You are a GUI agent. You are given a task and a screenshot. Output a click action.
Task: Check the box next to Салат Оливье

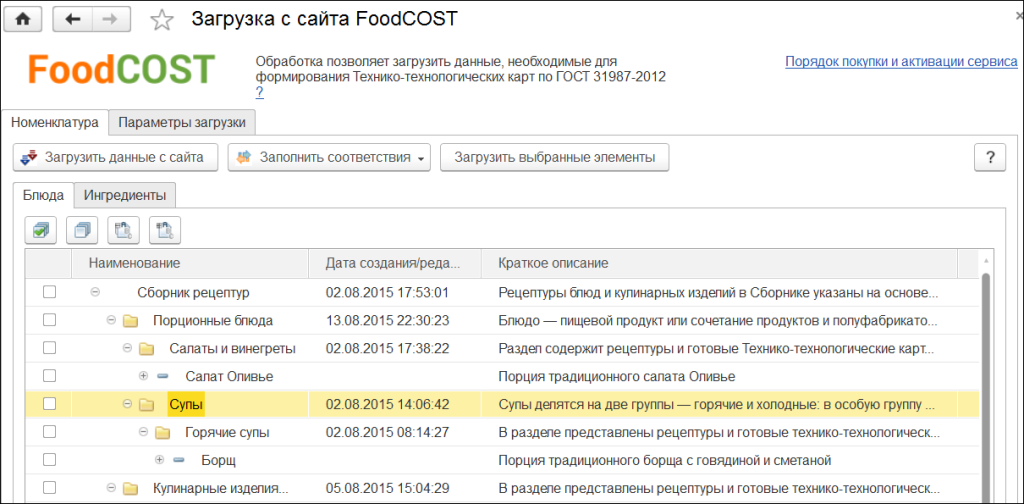(x=49, y=376)
